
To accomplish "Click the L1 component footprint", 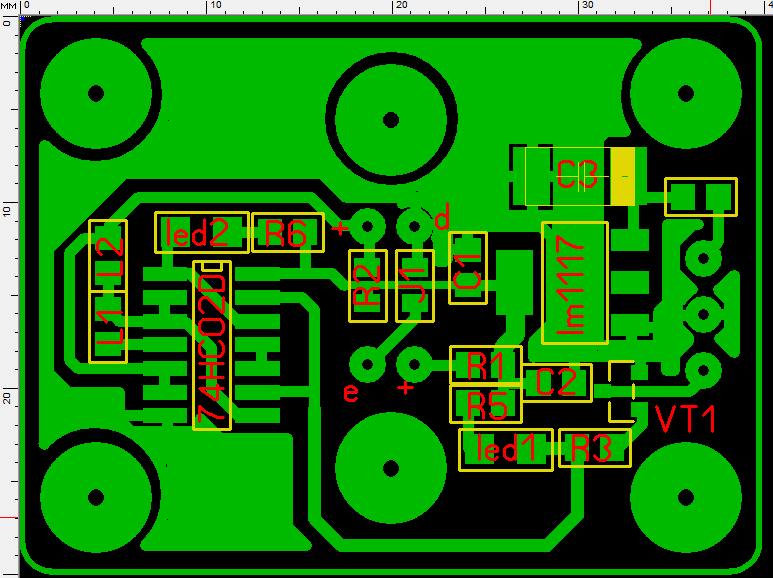I will pyautogui.click(x=109, y=327).
